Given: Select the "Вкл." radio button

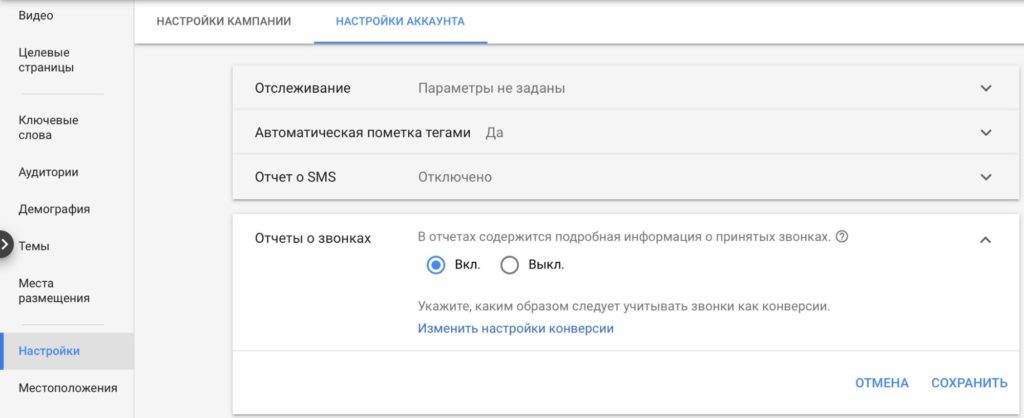Looking at the screenshot, I should tap(435, 265).
